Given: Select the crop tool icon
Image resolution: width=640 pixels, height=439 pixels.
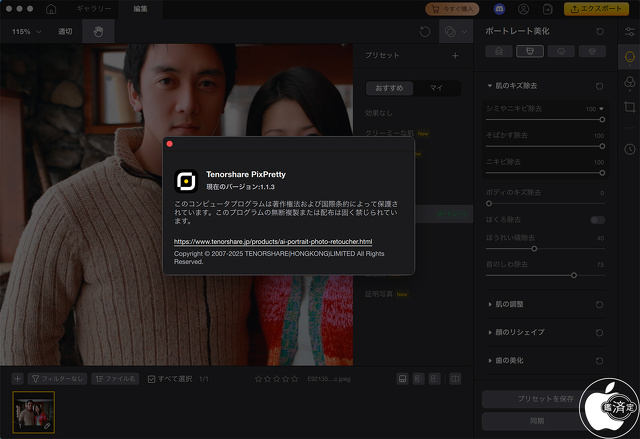Looking at the screenshot, I should point(630,107).
